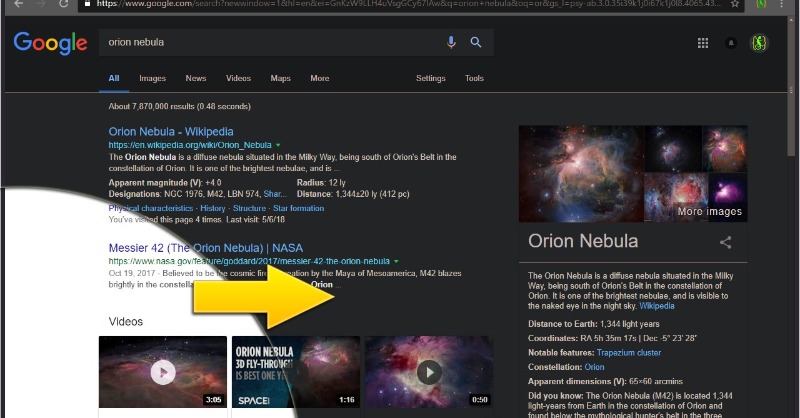Open the top-middle small nebula image

(673, 149)
